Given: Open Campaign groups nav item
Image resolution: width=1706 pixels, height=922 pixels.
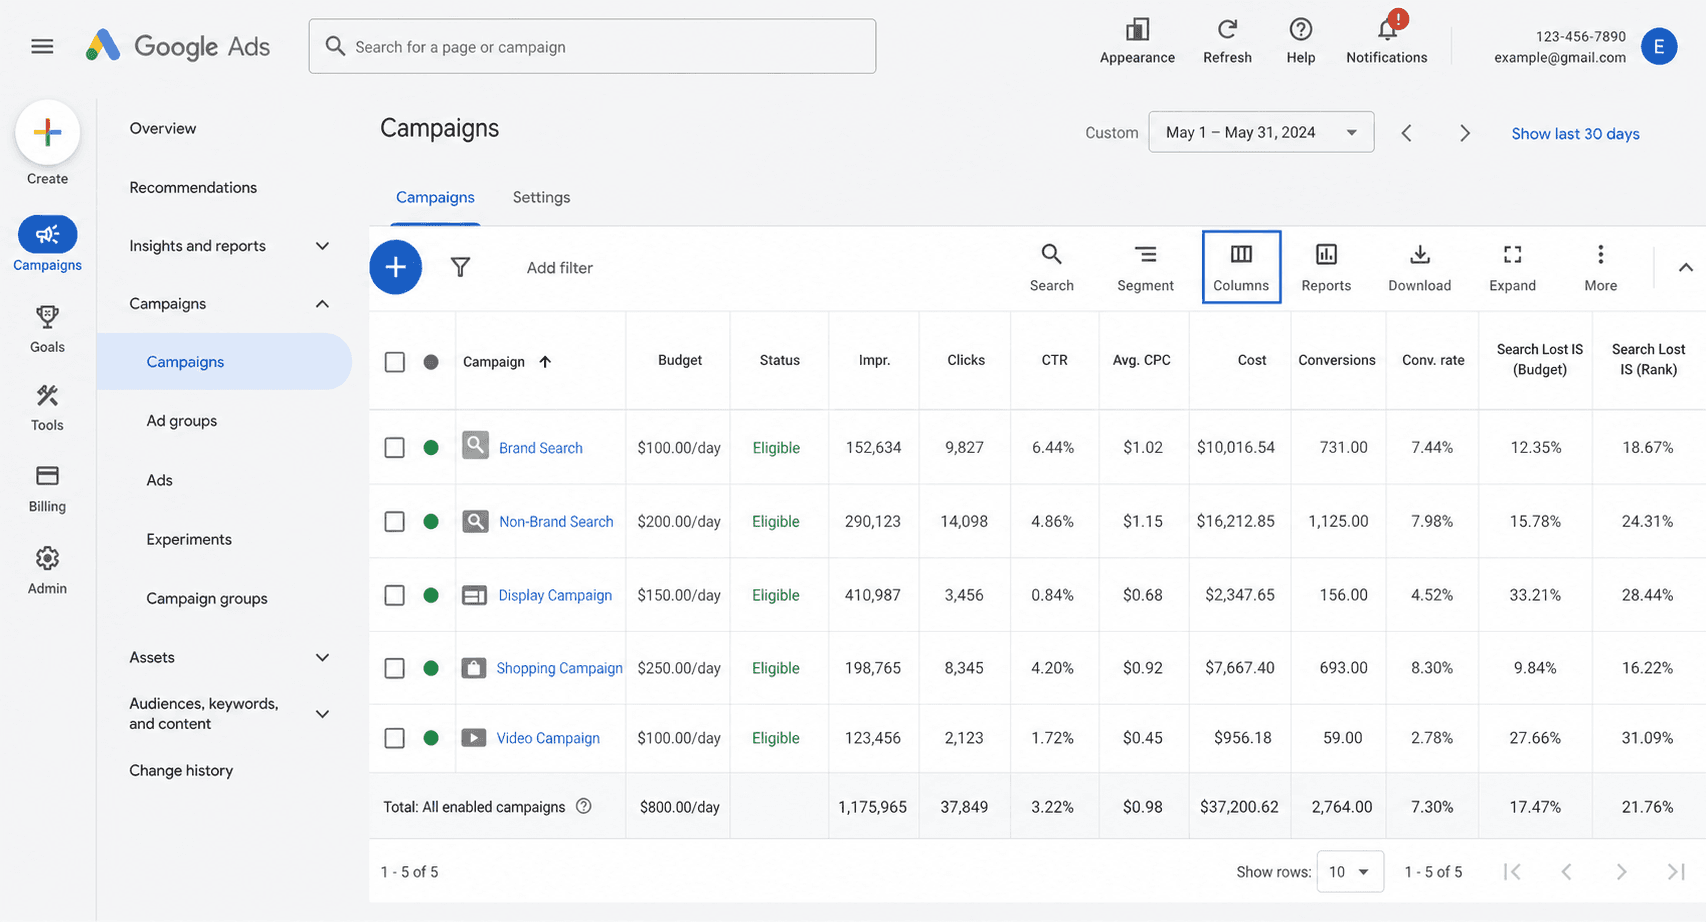Looking at the screenshot, I should [207, 598].
